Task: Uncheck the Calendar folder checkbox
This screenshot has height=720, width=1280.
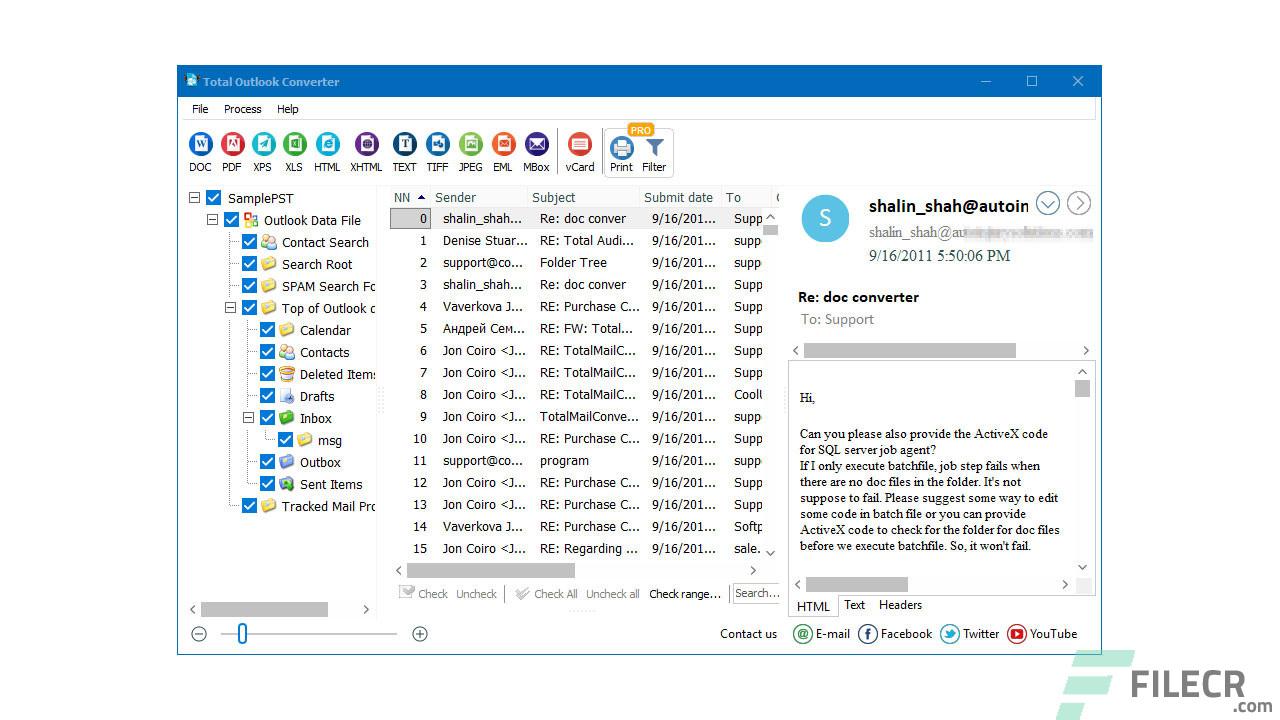Action: tap(268, 330)
